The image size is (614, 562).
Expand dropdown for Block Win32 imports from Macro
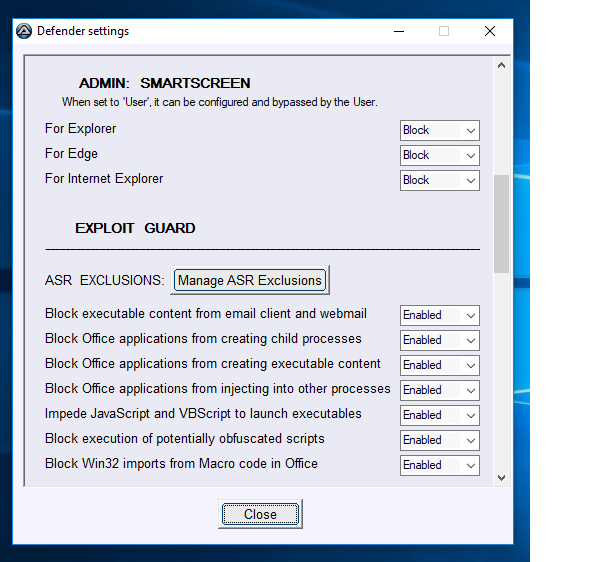[x=440, y=466]
